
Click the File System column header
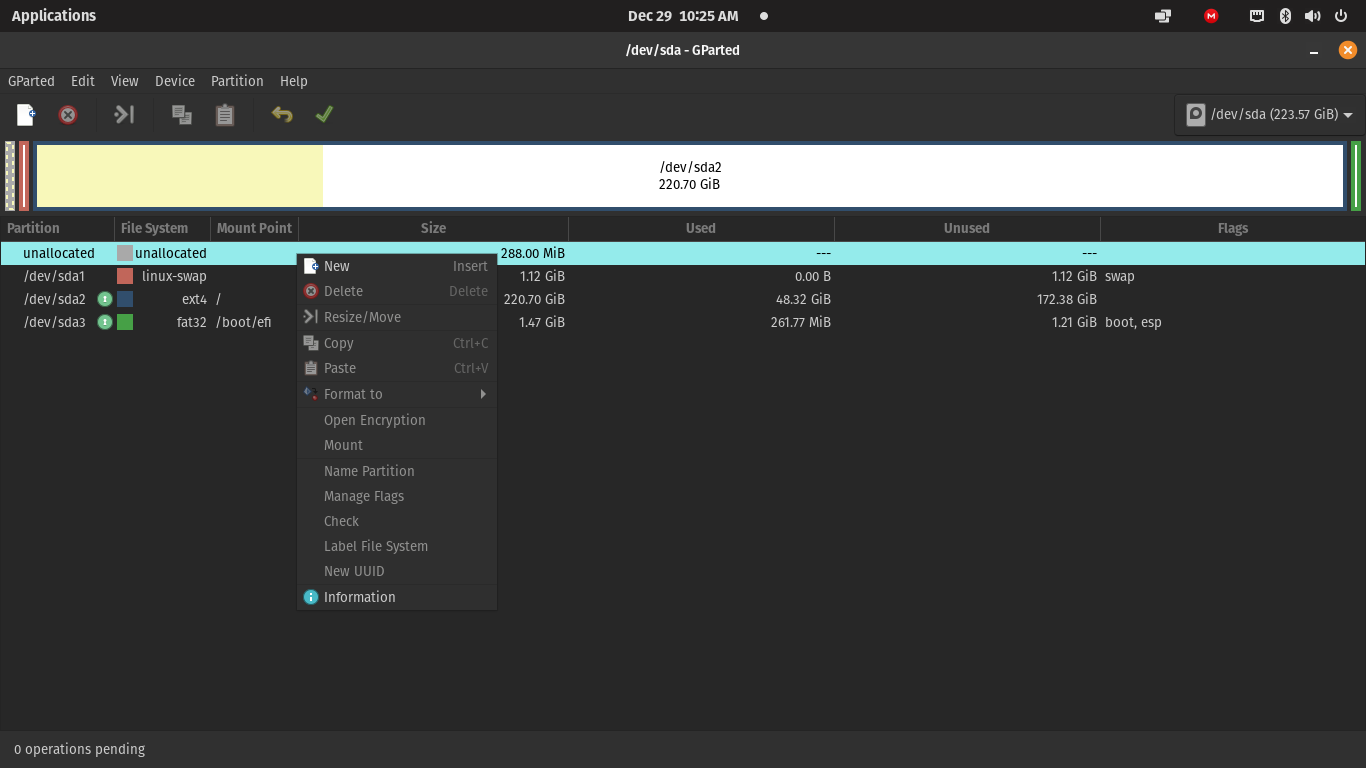tap(162, 228)
